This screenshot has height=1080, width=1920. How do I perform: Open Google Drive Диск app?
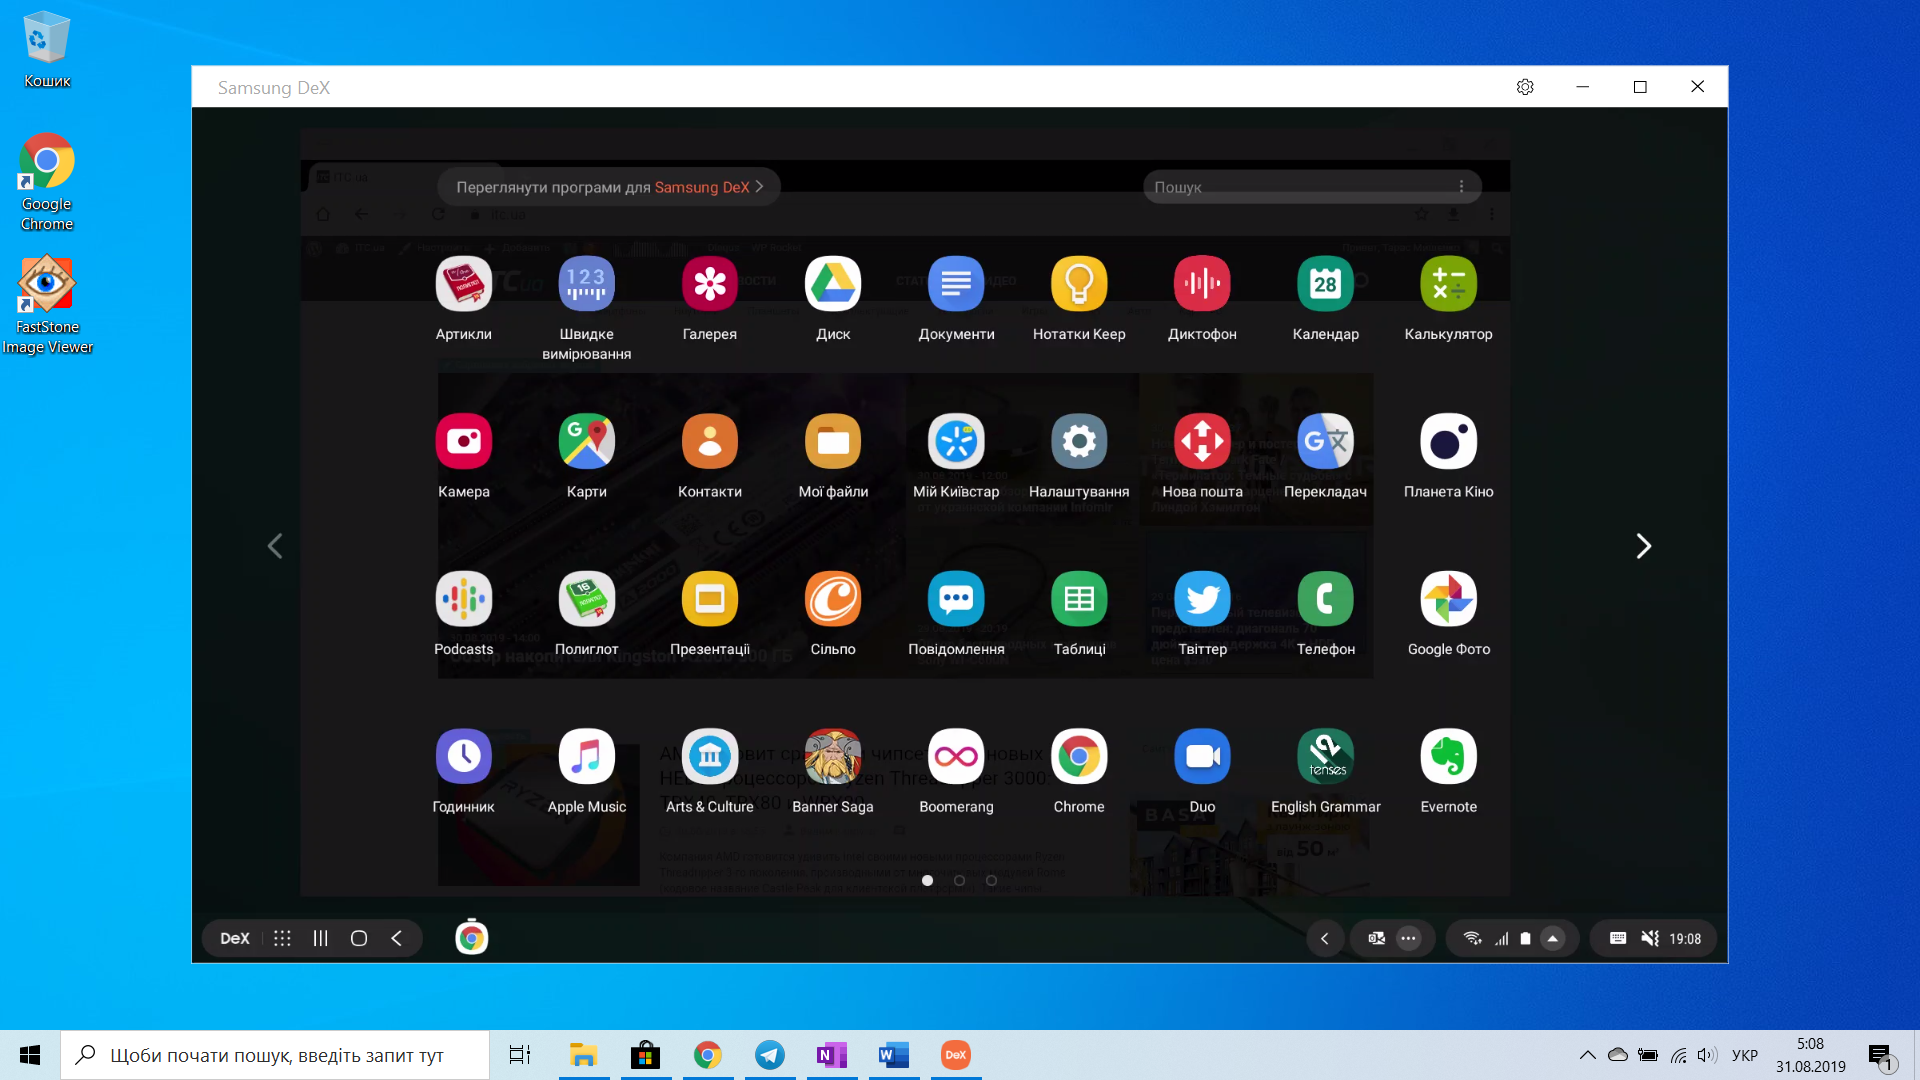[x=833, y=284]
